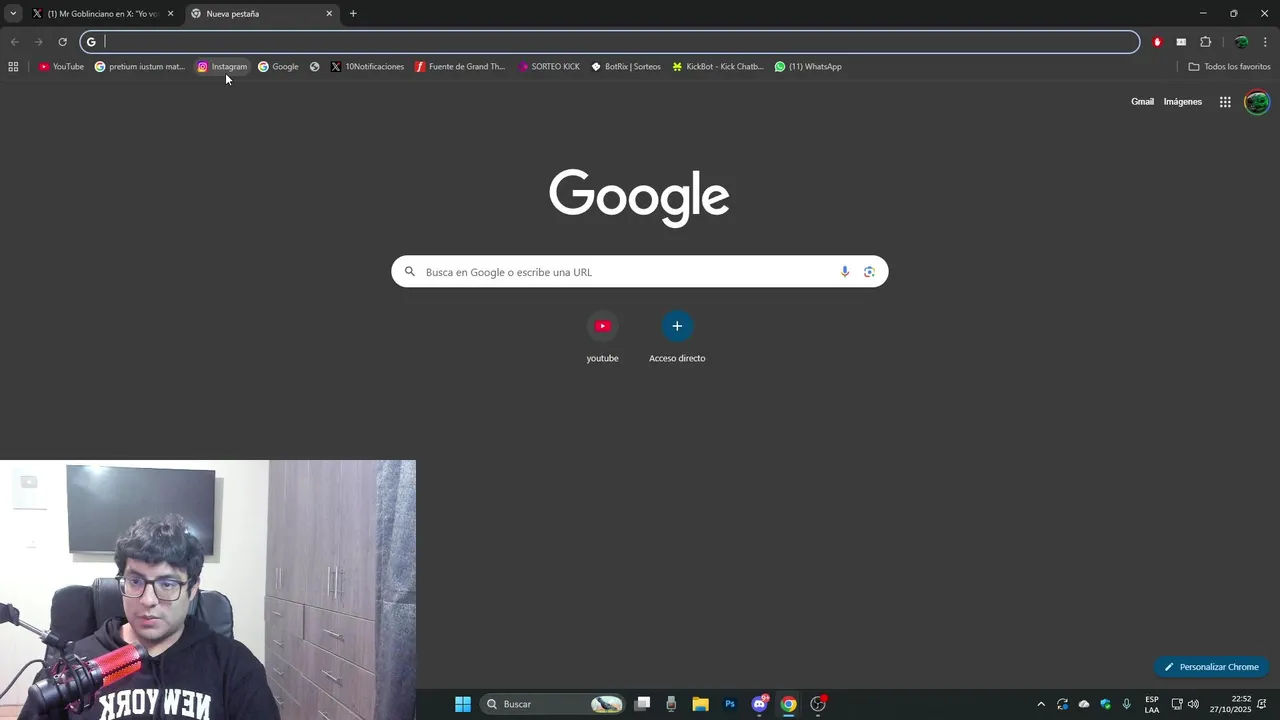Open the Instagram bookmark
Image resolution: width=1280 pixels, height=720 pixels.
point(222,67)
